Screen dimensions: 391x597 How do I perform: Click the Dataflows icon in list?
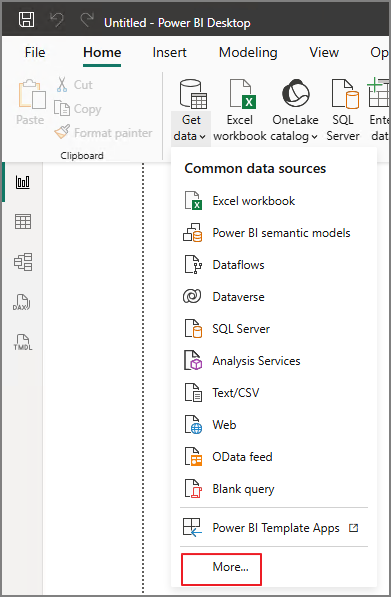(193, 265)
